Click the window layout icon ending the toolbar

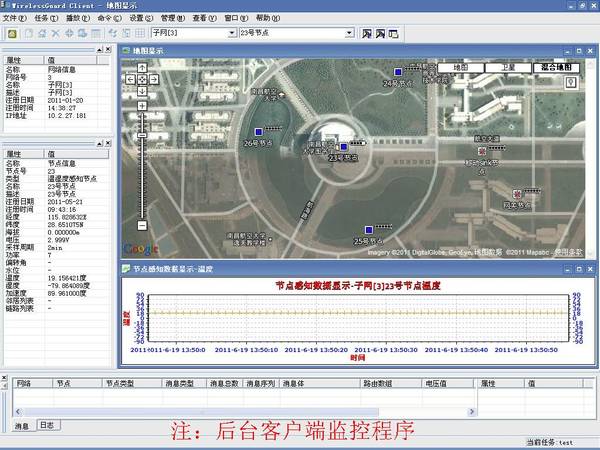(x=393, y=34)
